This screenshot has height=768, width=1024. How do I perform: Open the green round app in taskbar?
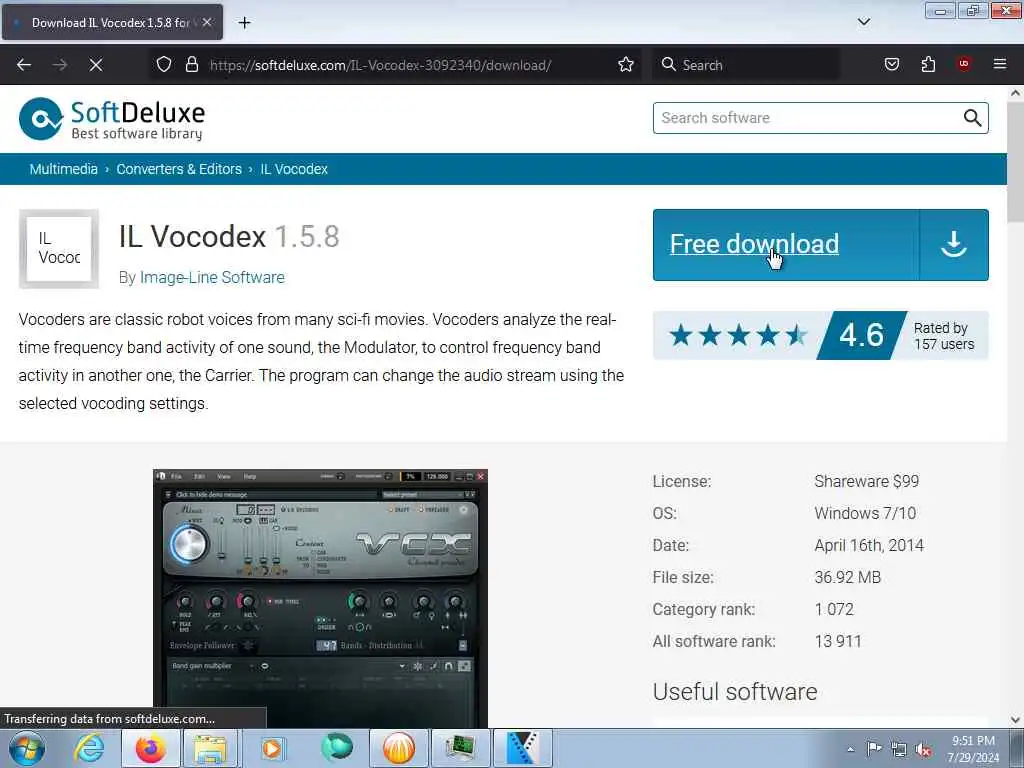pos(337,748)
